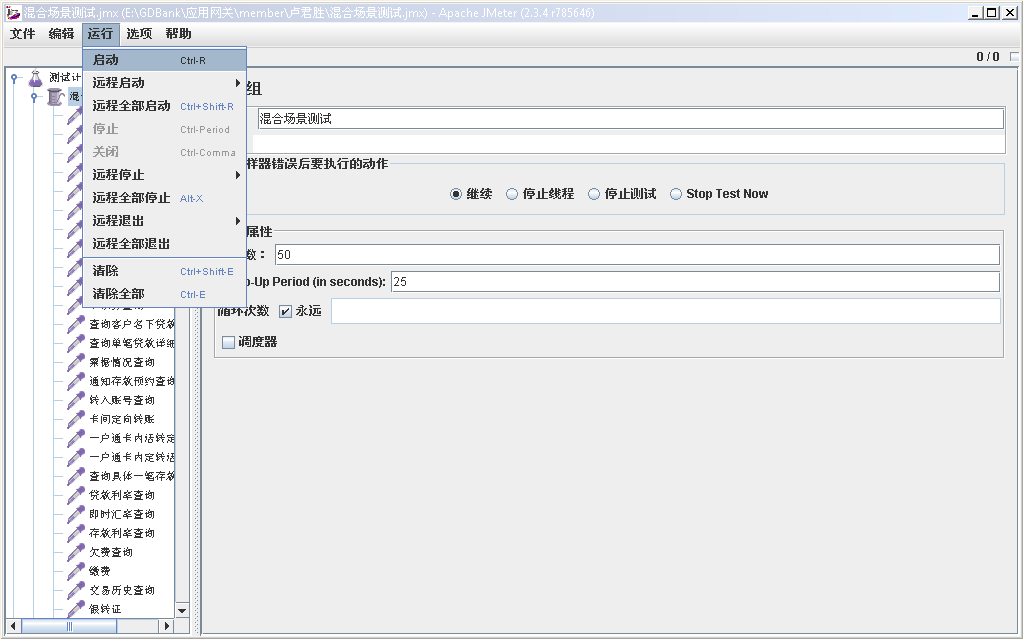
Task: Click the horizontal scrollbar thumb of tree
Action: point(69,626)
